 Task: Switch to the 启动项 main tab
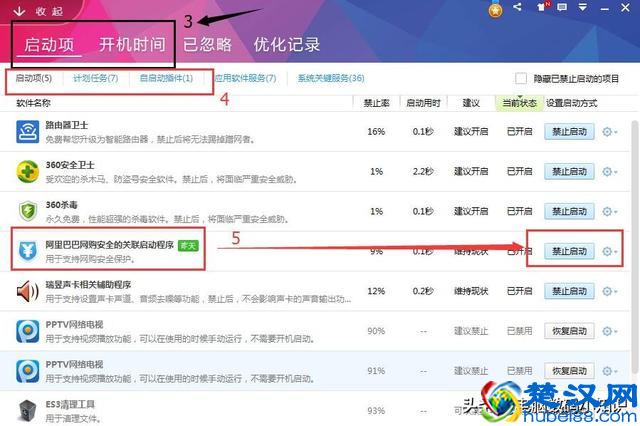[x=49, y=44]
